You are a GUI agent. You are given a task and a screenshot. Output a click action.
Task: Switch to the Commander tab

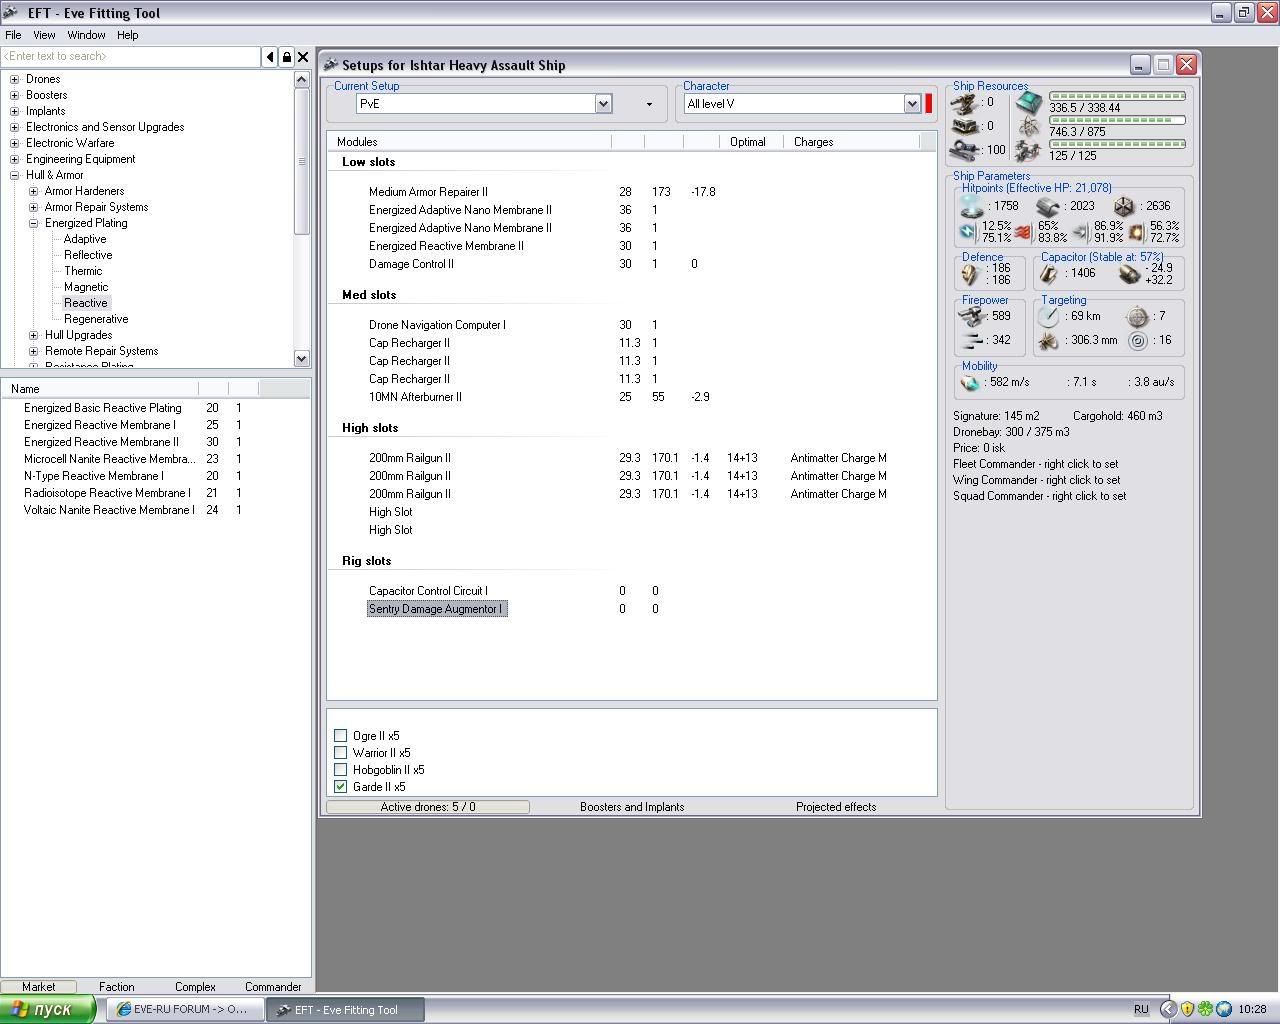pyautogui.click(x=273, y=987)
